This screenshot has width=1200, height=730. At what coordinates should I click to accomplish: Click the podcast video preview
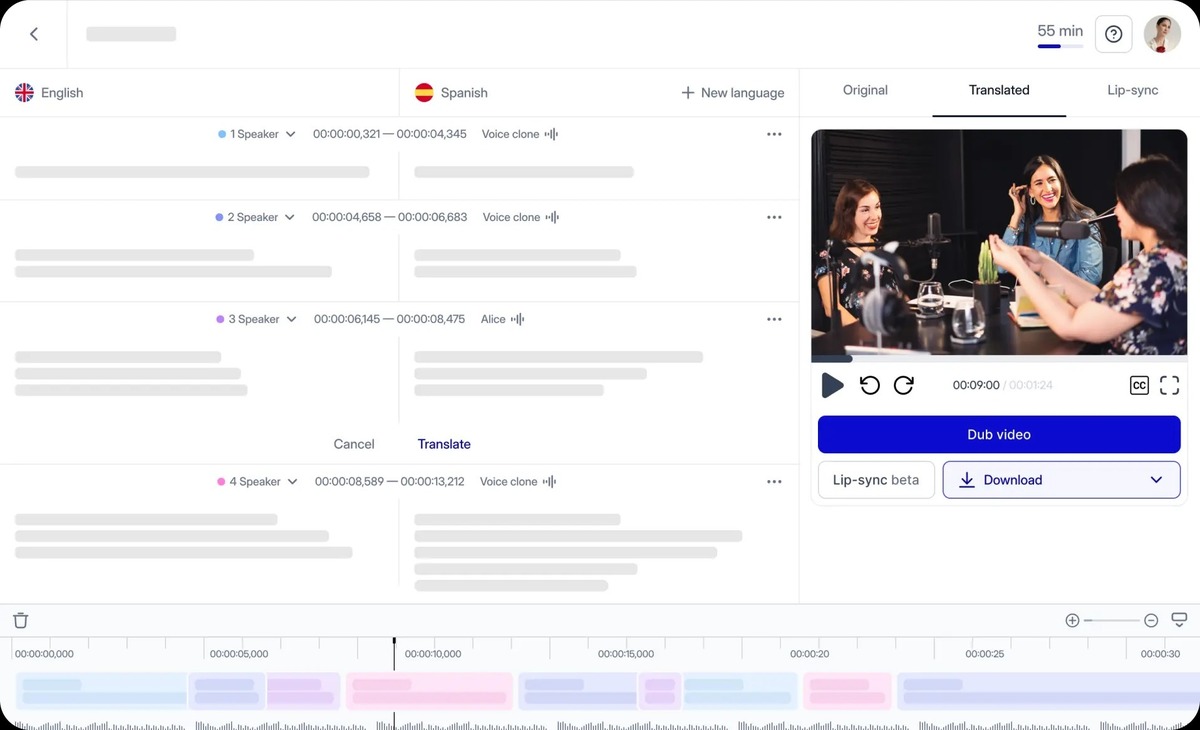click(x=999, y=242)
